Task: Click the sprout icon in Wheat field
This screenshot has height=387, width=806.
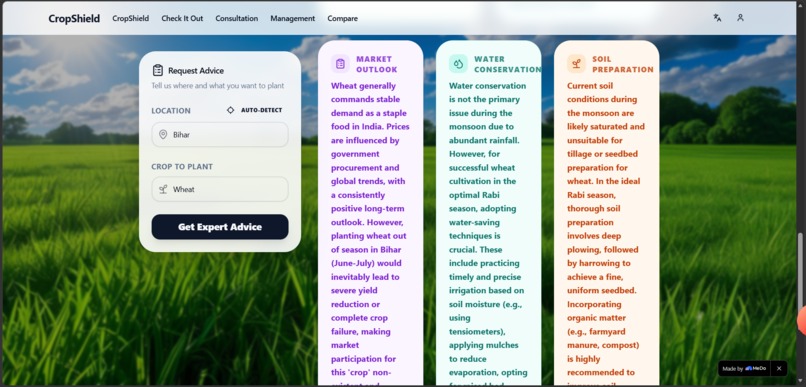Action: 163,189
